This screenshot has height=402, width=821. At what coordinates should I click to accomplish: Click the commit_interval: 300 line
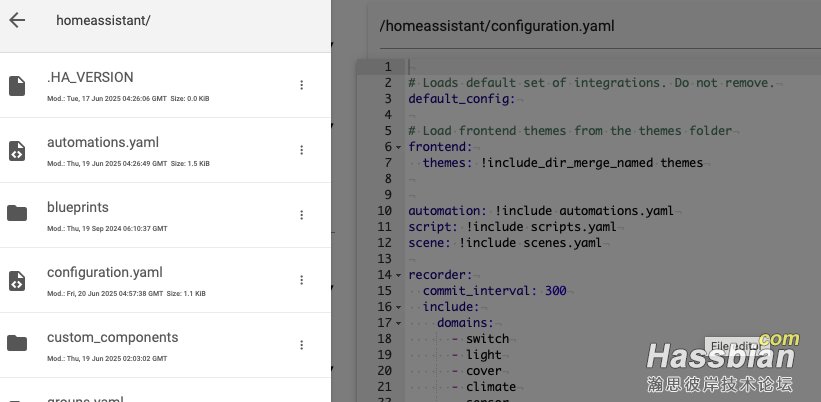pos(494,291)
